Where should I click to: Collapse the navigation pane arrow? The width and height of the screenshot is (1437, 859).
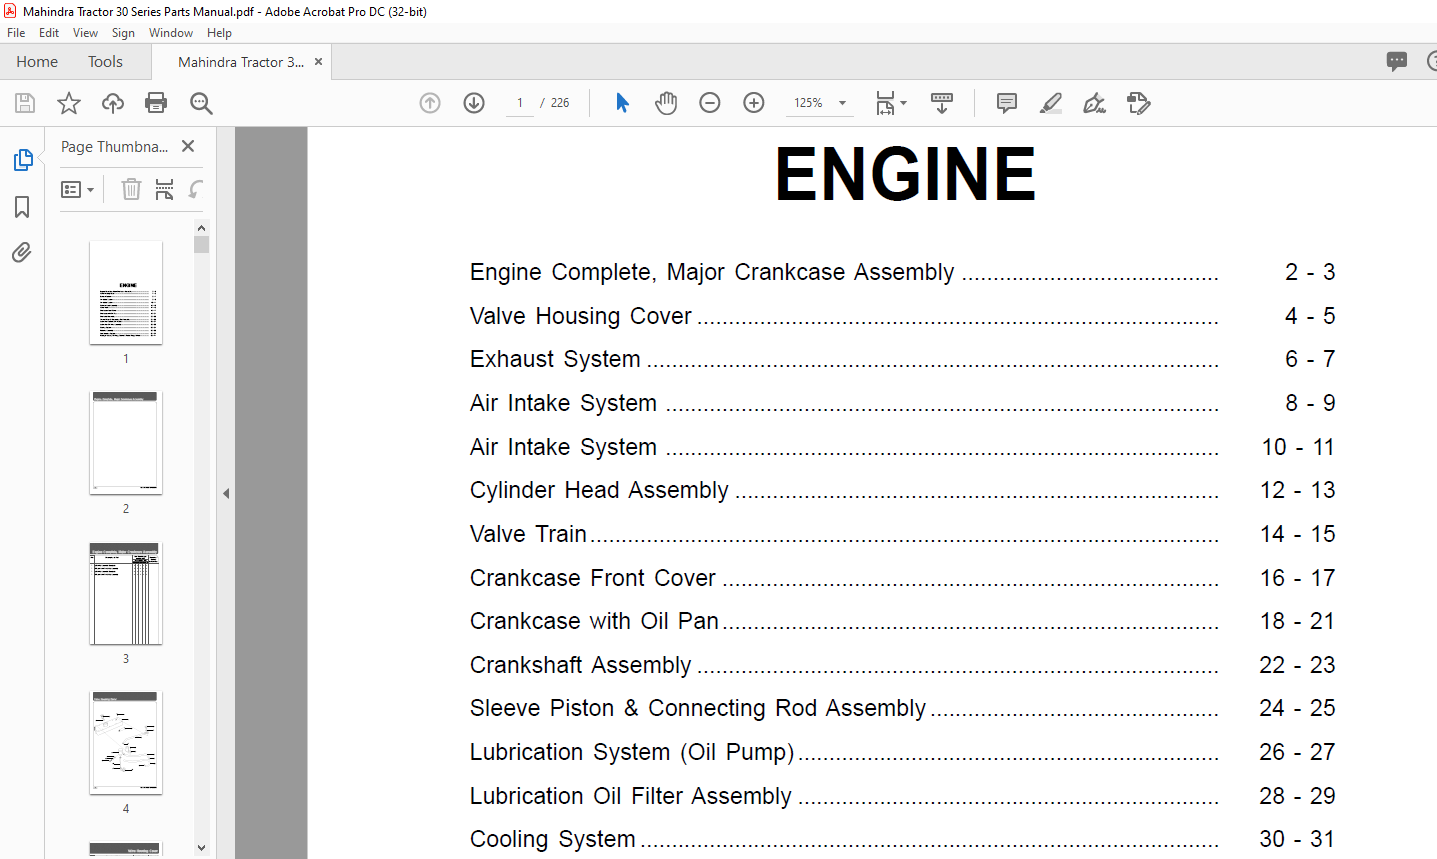226,493
